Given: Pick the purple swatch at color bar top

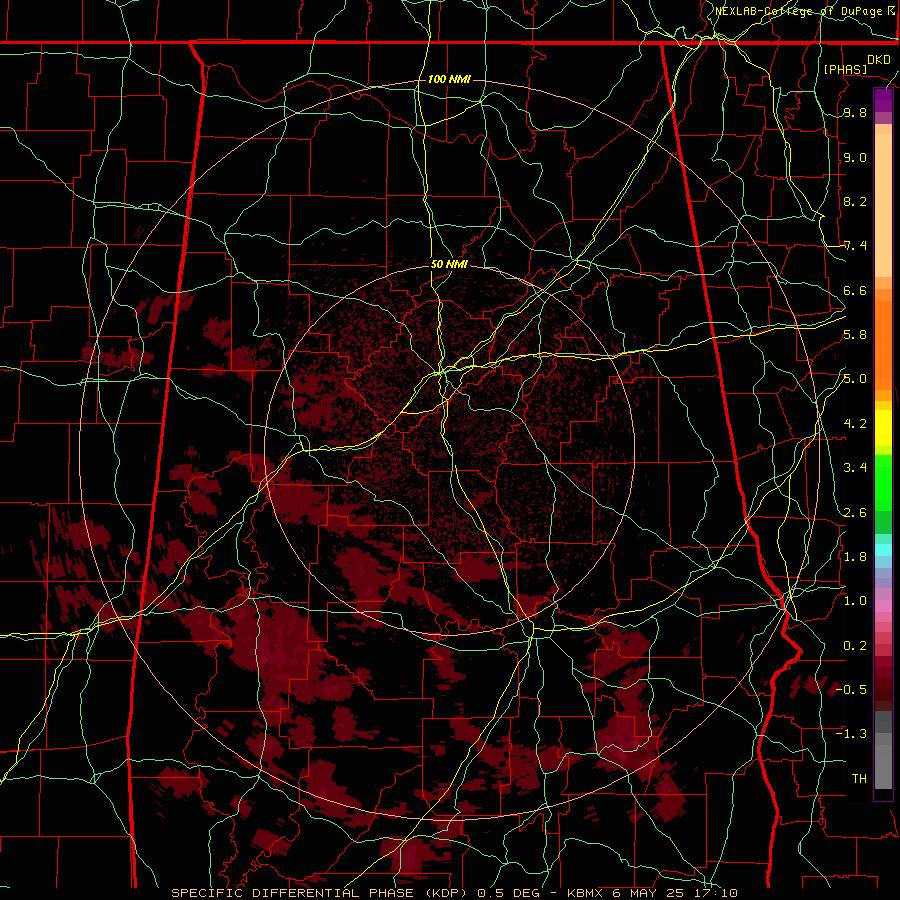Looking at the screenshot, I should tap(883, 100).
